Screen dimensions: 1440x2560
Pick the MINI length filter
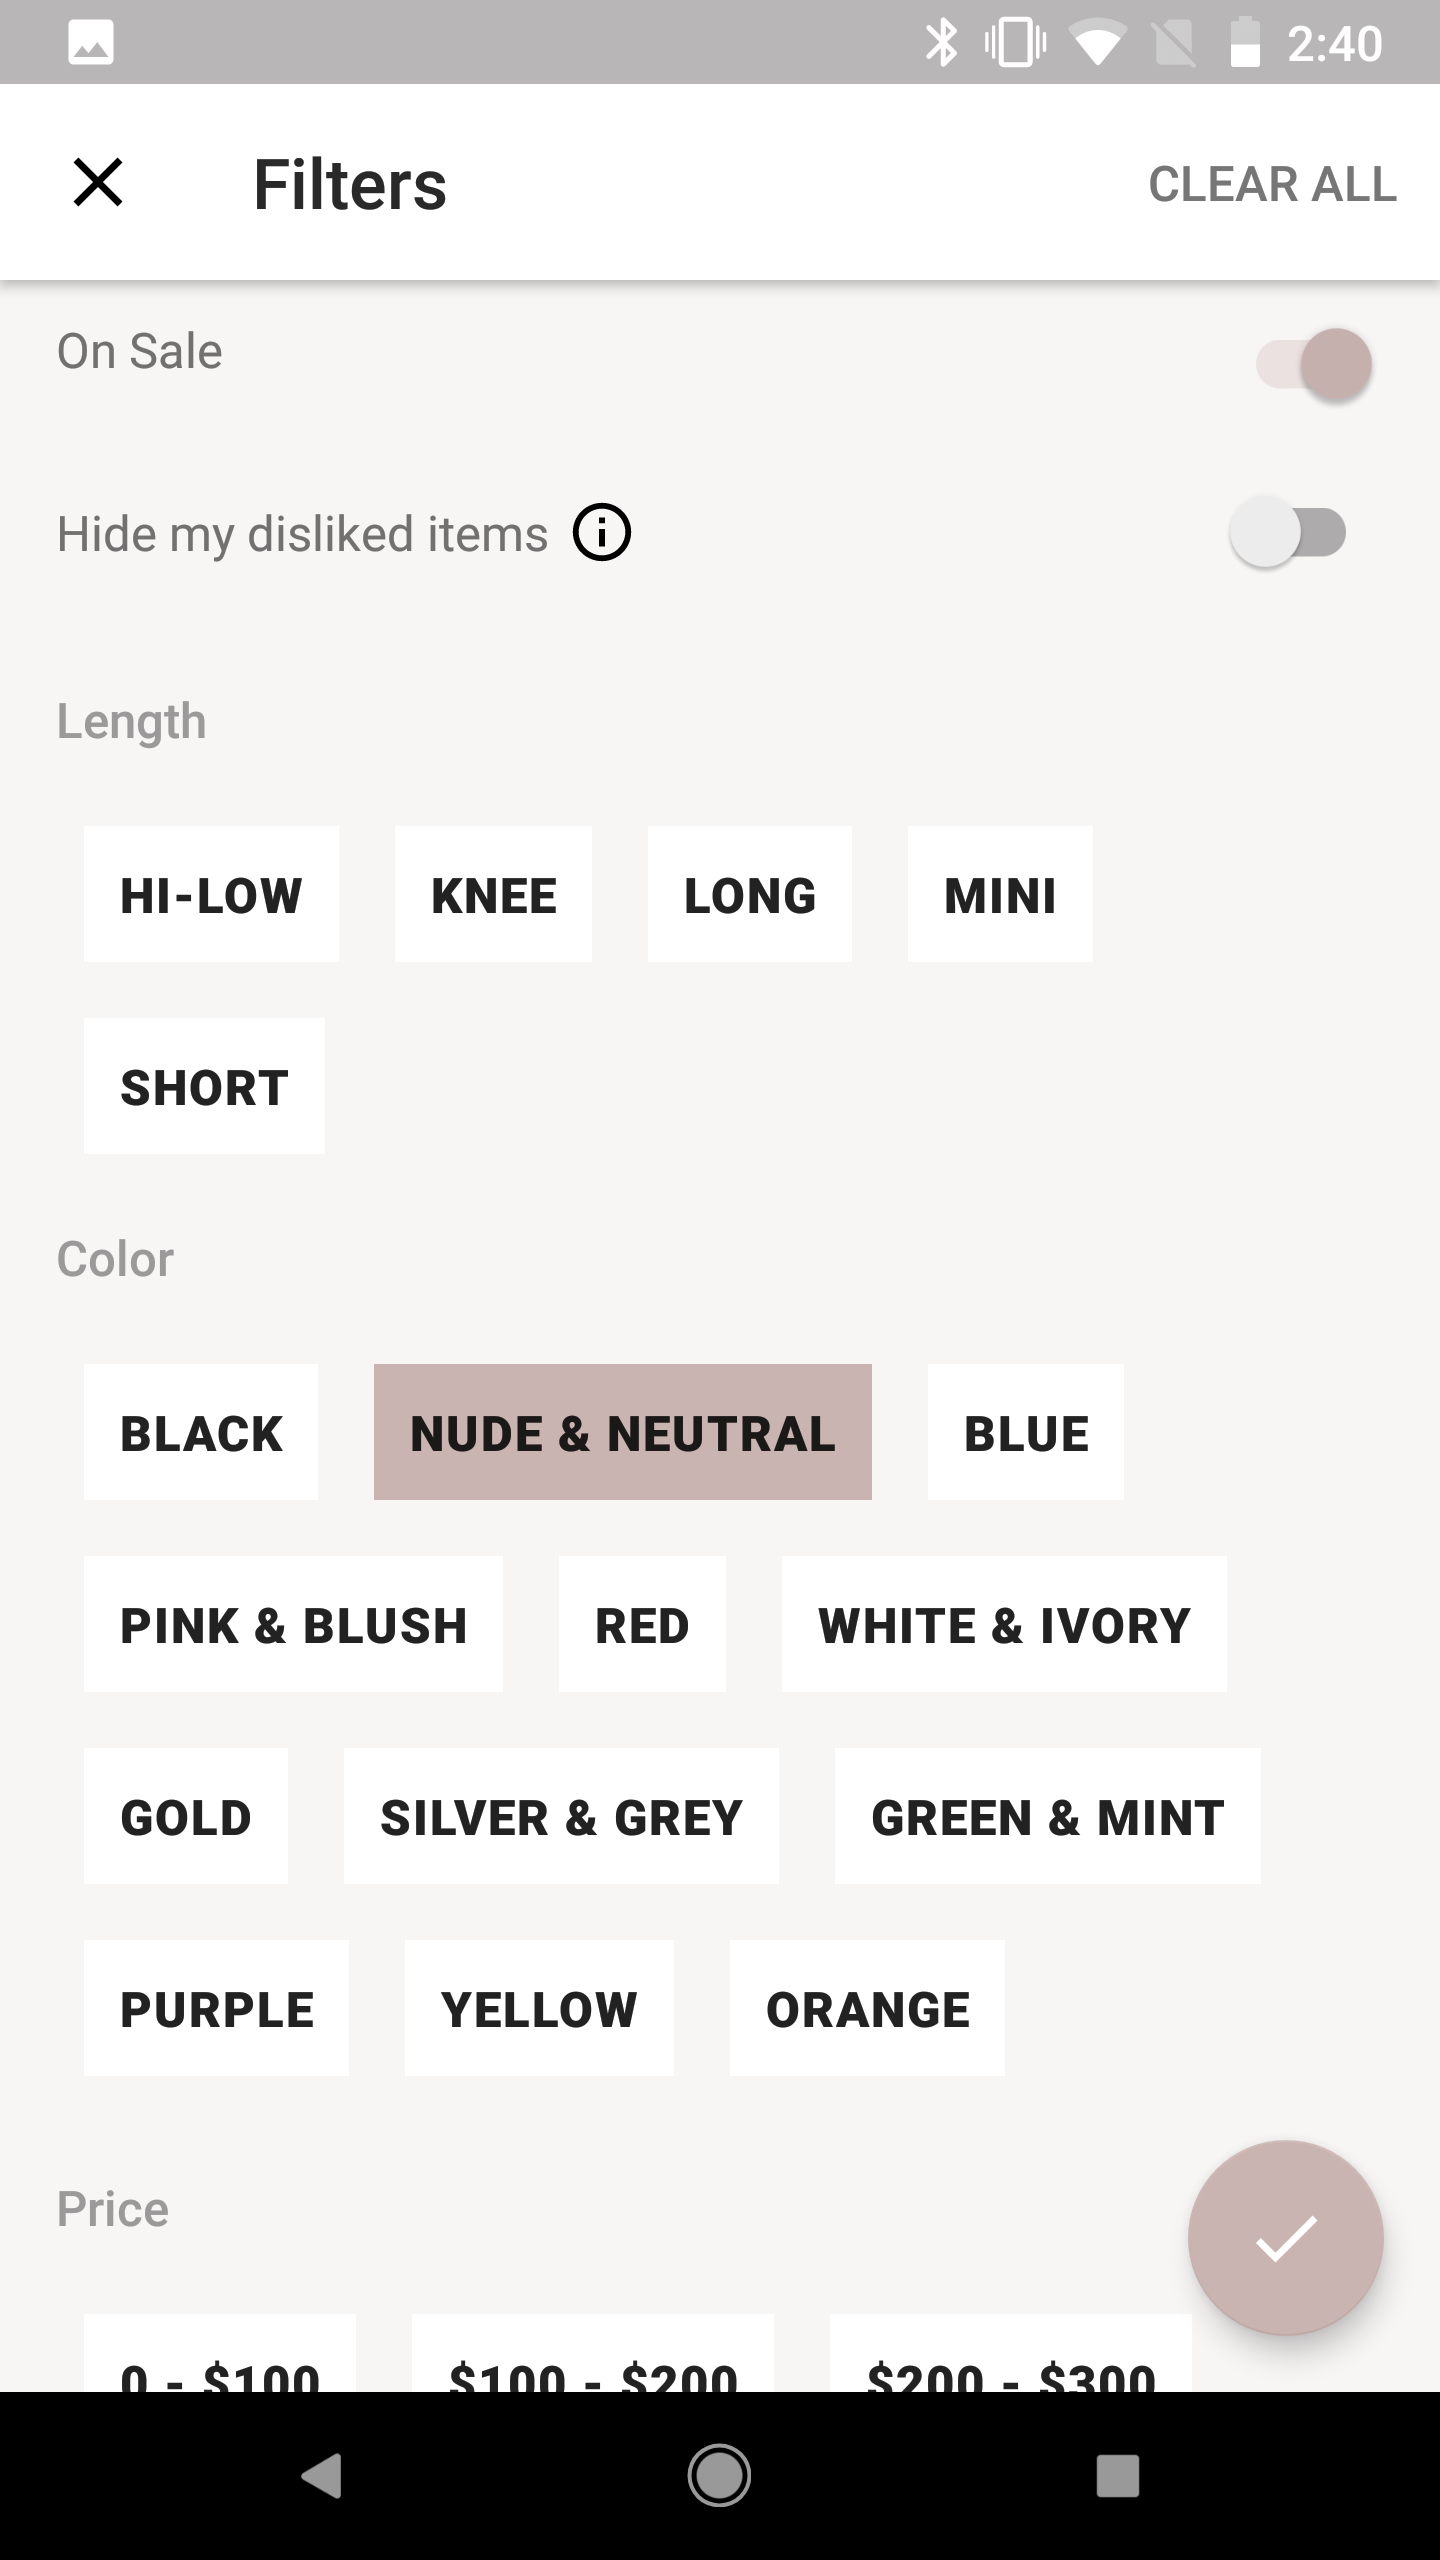coord(999,894)
